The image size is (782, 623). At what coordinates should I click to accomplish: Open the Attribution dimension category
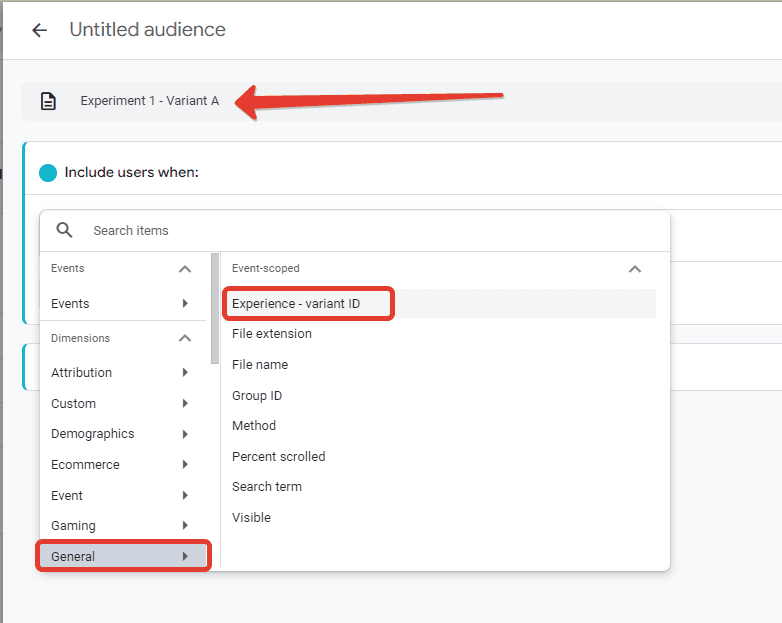click(122, 373)
